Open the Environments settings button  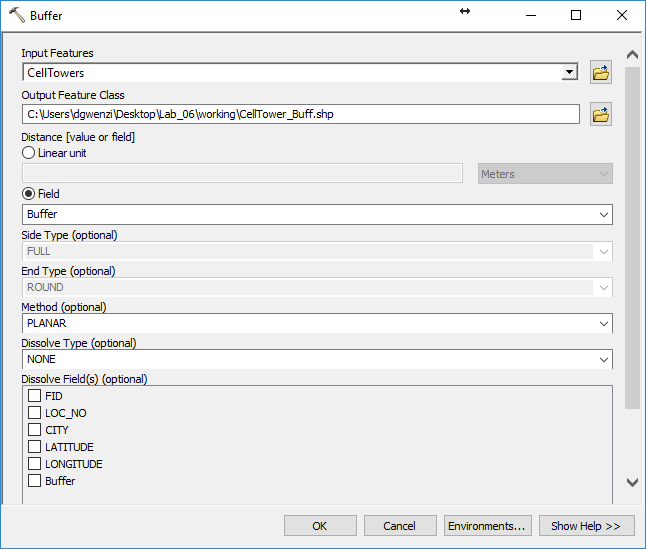click(487, 526)
